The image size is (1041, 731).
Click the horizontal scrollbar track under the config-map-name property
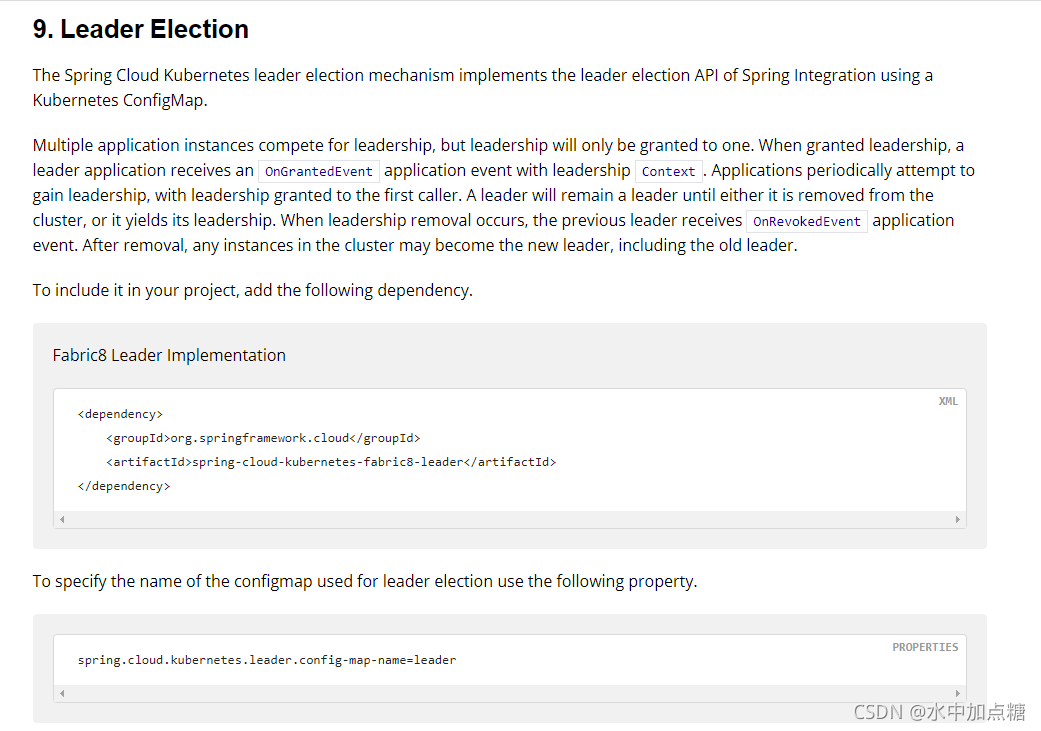pyautogui.click(x=510, y=693)
